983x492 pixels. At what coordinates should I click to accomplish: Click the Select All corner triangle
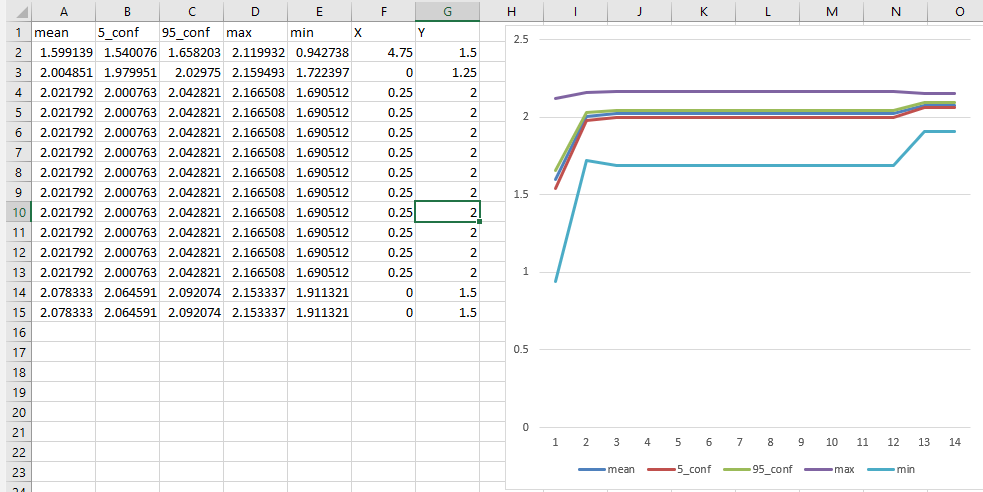[16, 11]
